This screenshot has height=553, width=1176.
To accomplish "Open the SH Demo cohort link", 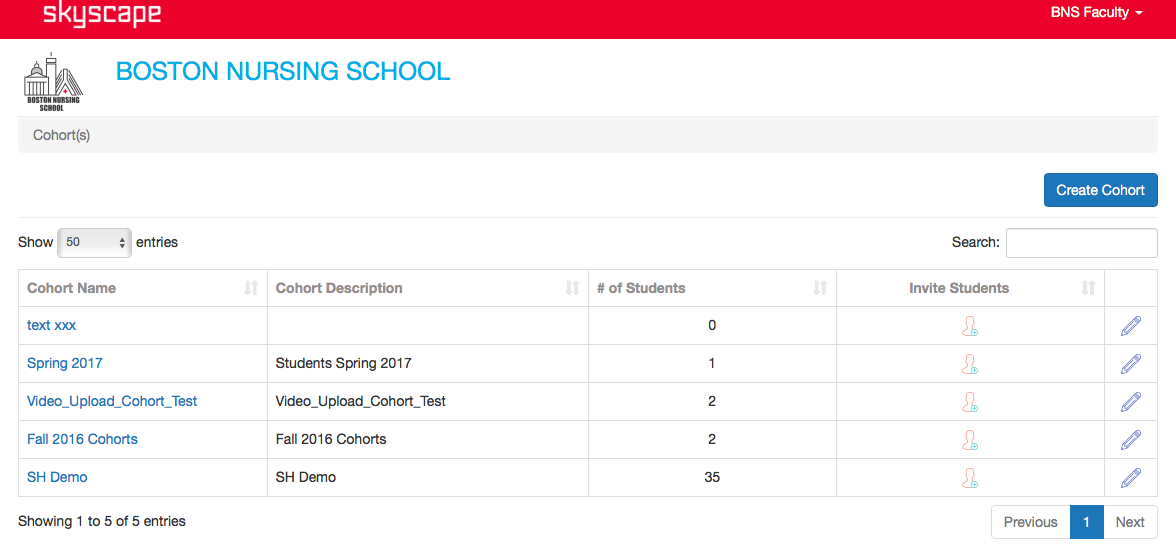I will (x=57, y=477).
